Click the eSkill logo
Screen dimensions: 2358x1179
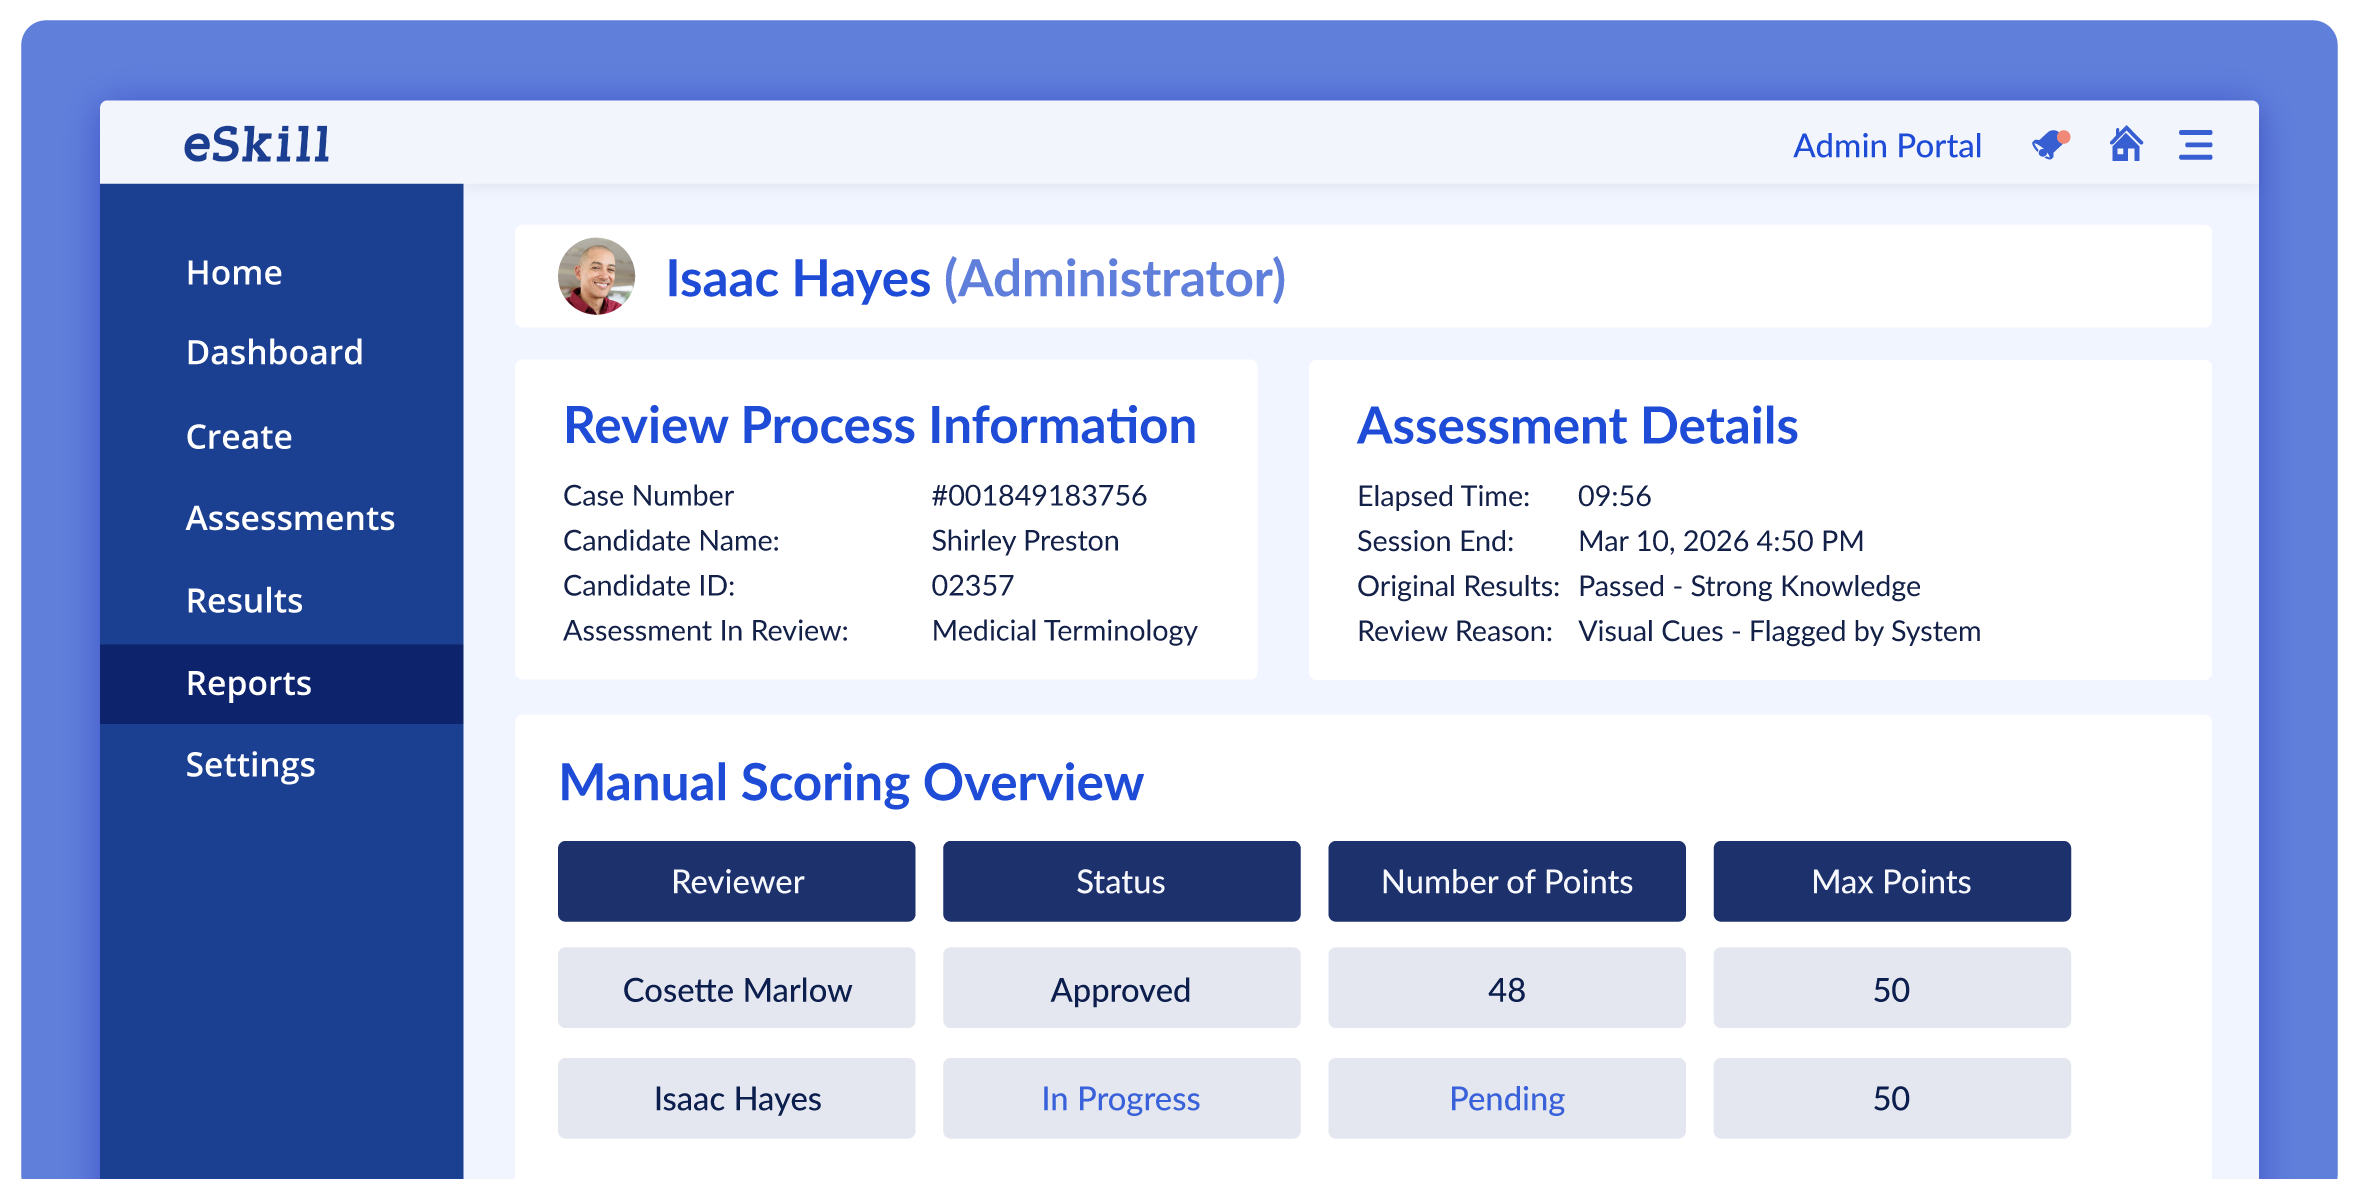257,145
